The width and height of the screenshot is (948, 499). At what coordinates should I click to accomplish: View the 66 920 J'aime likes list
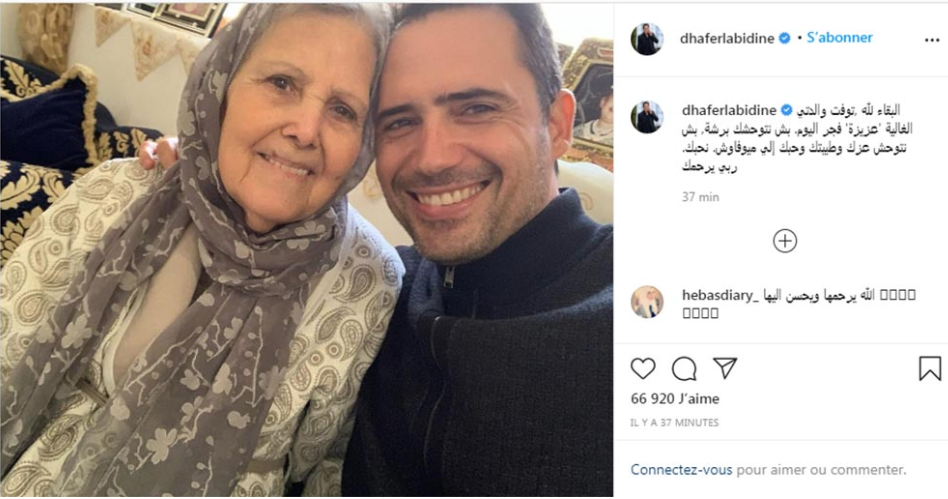675,399
